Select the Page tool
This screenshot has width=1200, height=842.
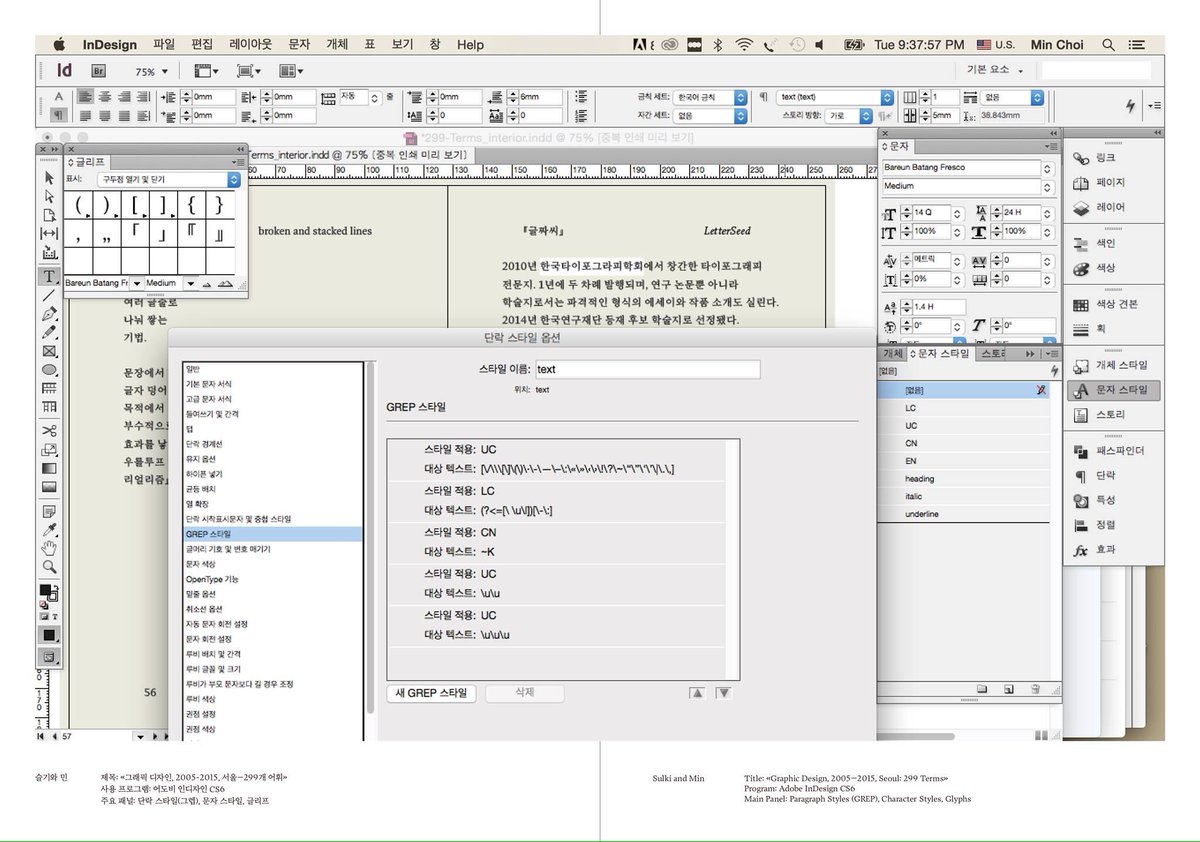[x=48, y=214]
